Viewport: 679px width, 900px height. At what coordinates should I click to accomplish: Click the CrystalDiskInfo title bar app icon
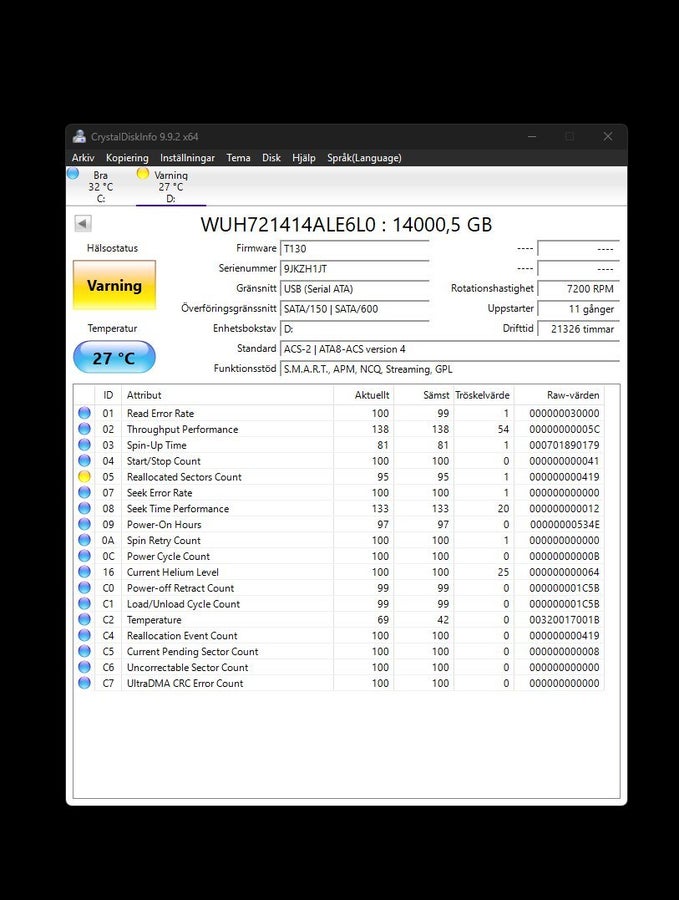[x=79, y=137]
